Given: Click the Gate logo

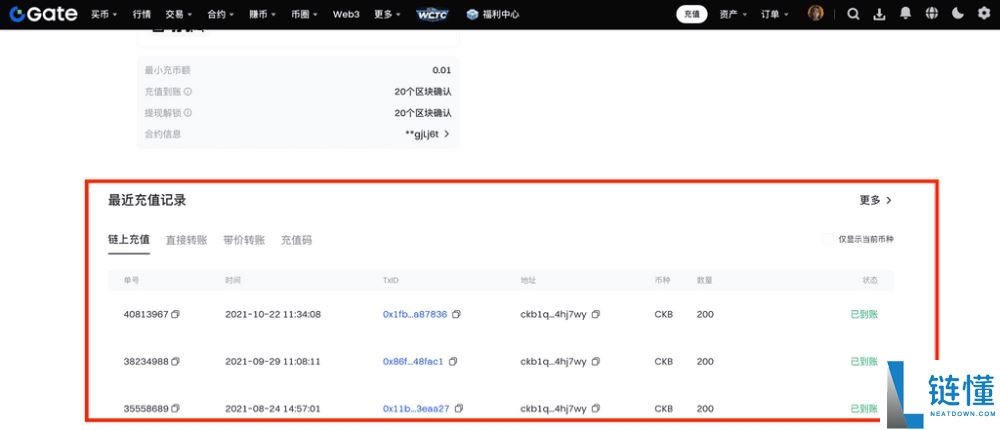Looking at the screenshot, I should (x=43, y=14).
